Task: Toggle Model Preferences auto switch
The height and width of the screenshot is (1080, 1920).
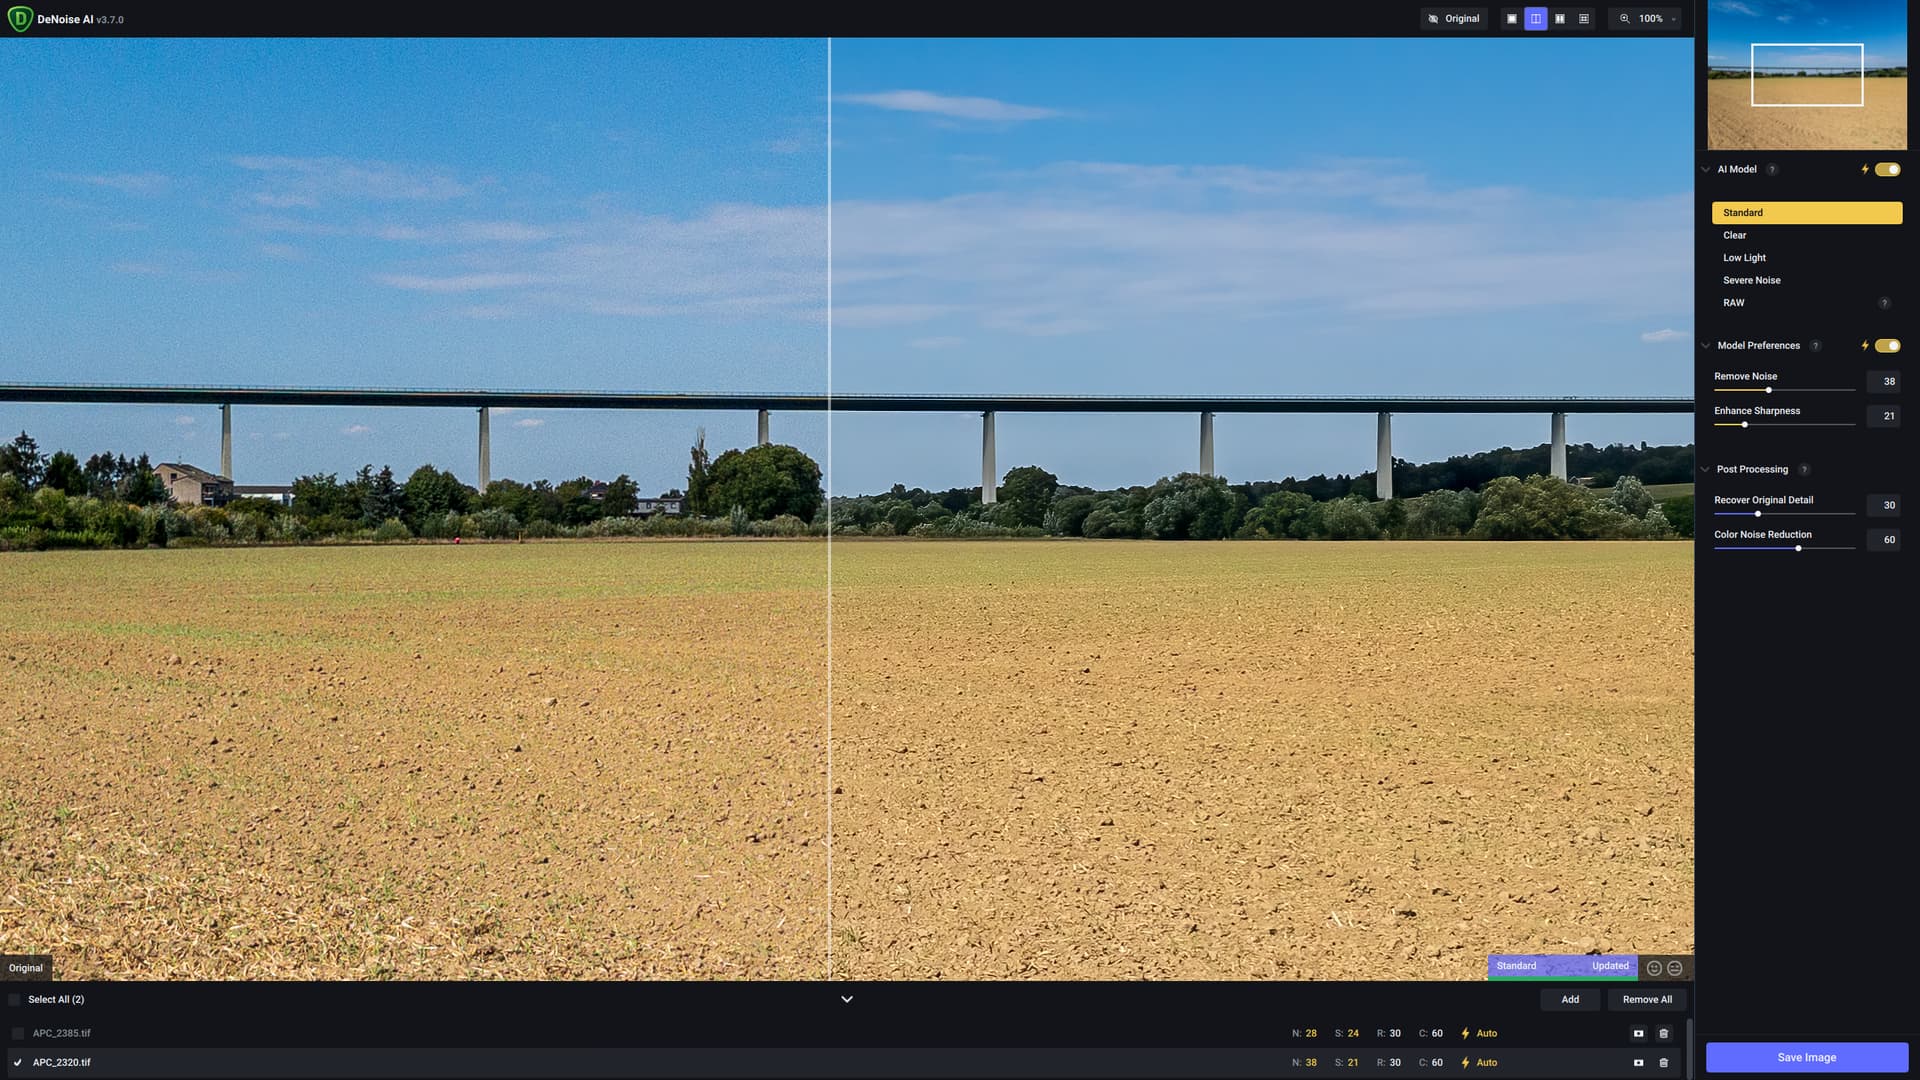Action: (1887, 346)
